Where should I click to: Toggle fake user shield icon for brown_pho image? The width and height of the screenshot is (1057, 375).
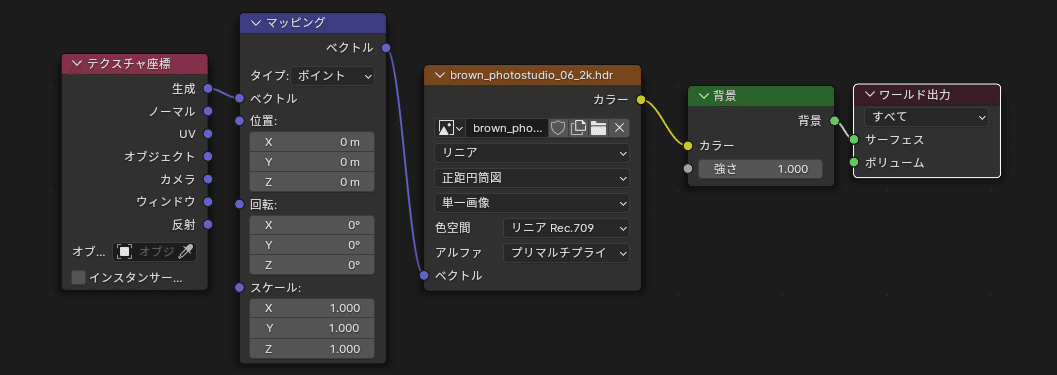(x=557, y=128)
